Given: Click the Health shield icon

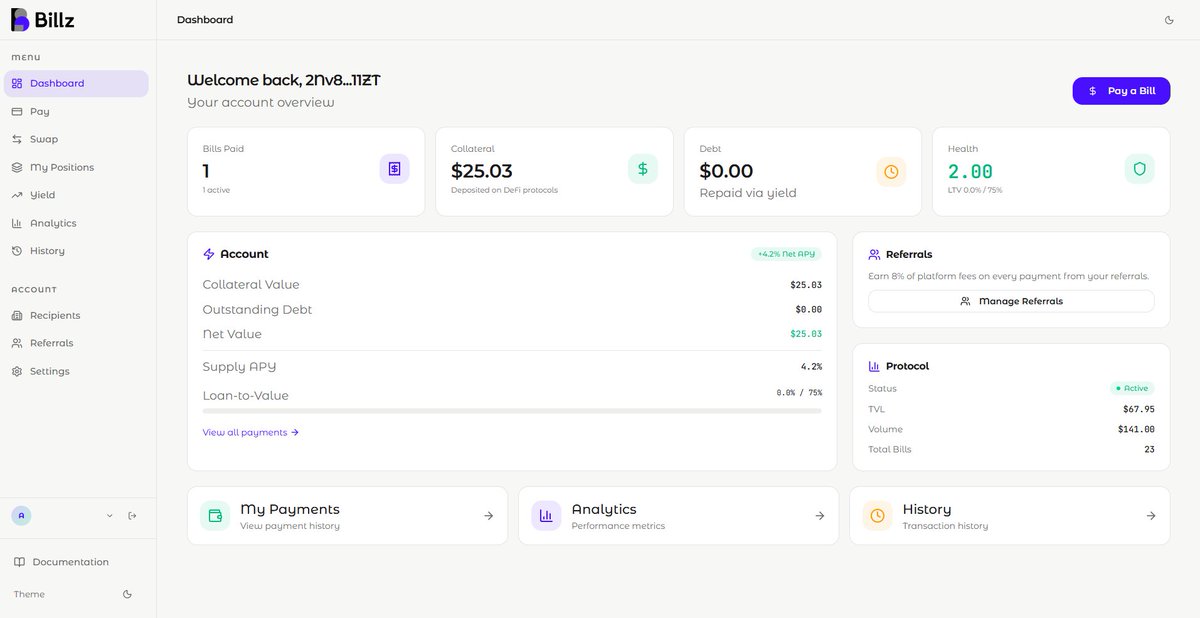Looking at the screenshot, I should [x=1139, y=168].
